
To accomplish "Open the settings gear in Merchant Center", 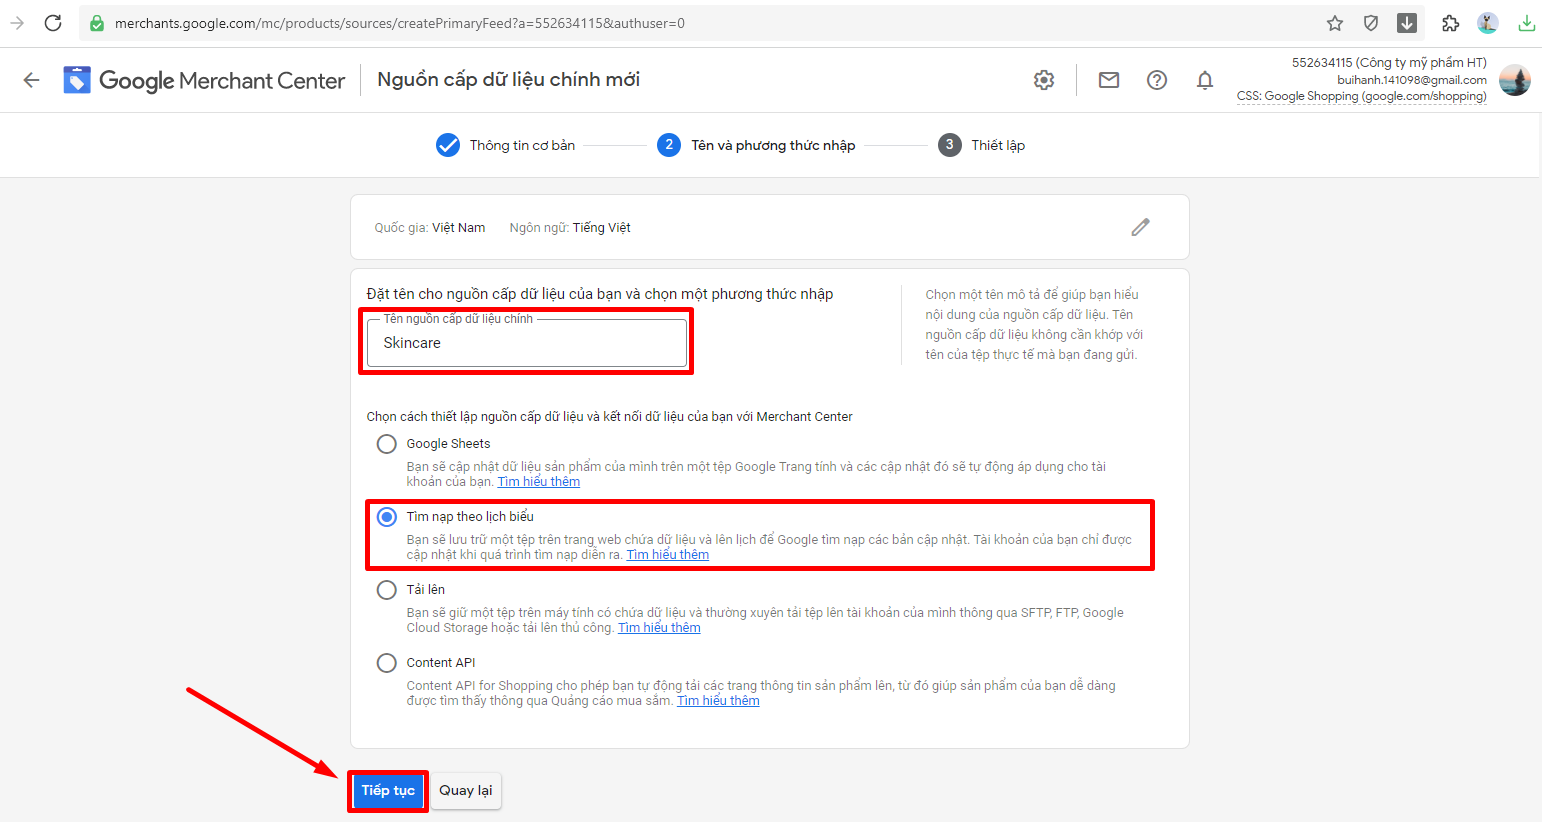I will click(x=1044, y=80).
